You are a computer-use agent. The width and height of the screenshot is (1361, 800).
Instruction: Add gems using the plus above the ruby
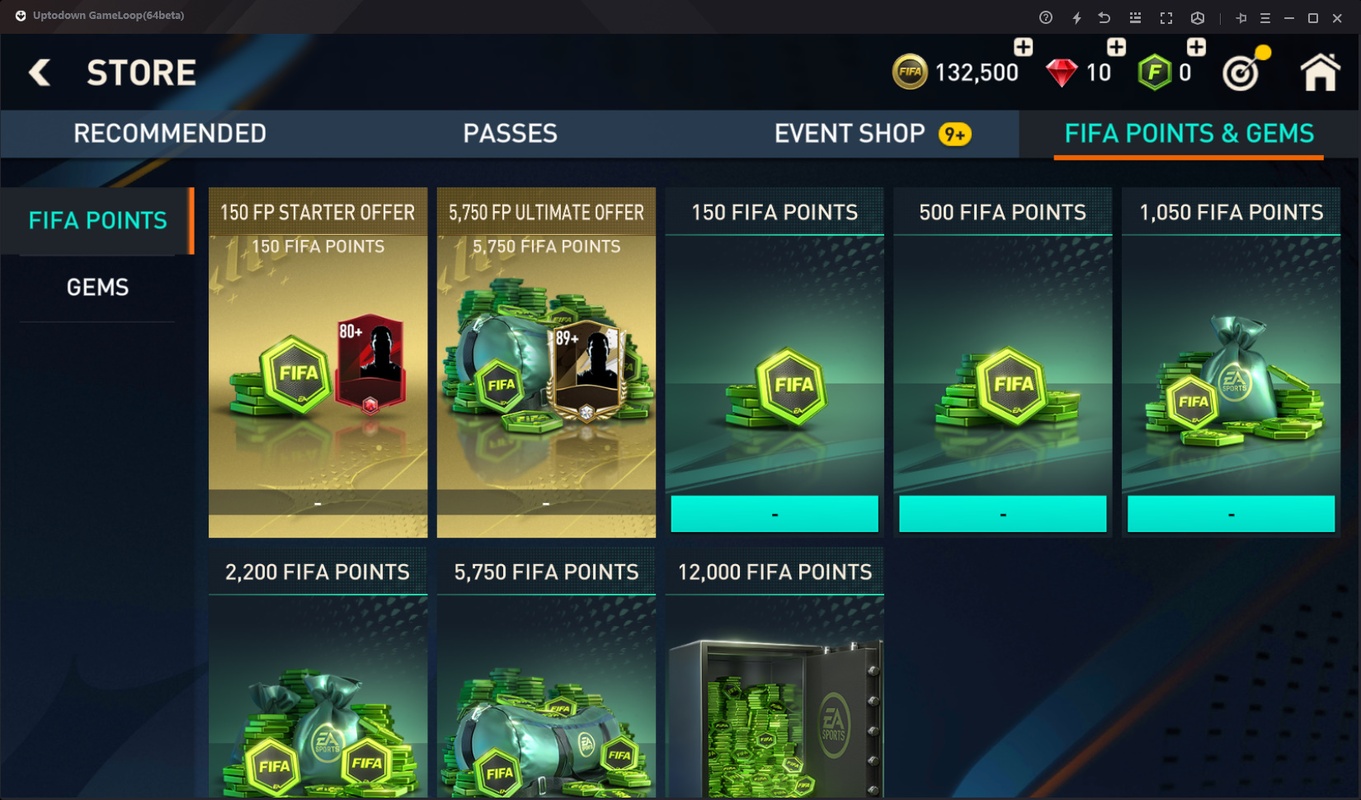click(1116, 47)
